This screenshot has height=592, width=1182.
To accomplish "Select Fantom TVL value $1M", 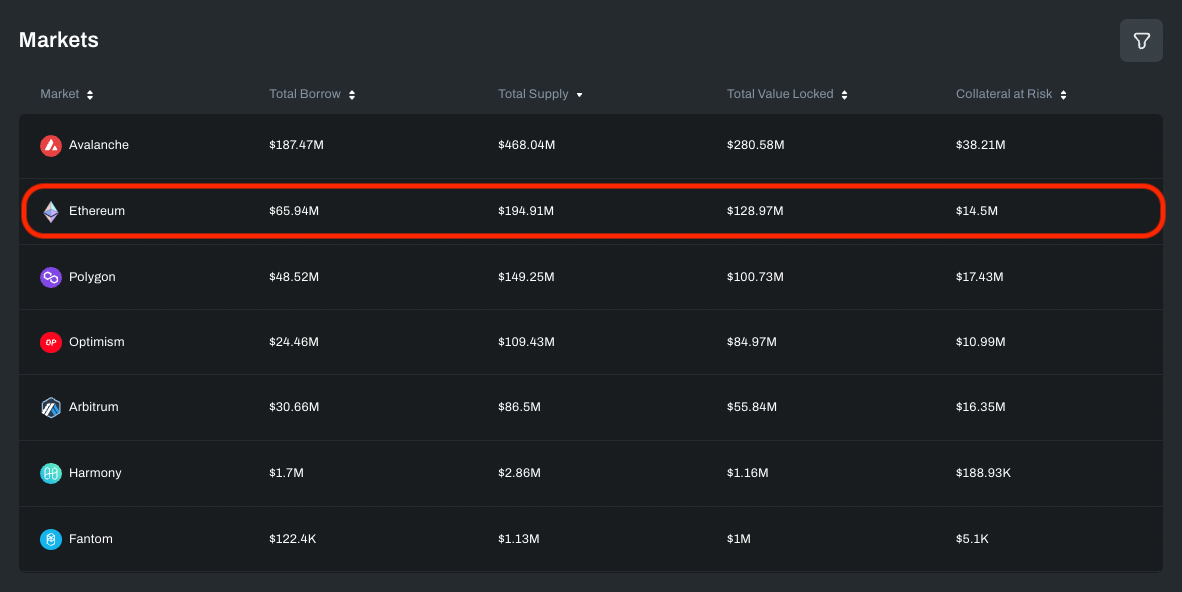I will (x=739, y=538).
